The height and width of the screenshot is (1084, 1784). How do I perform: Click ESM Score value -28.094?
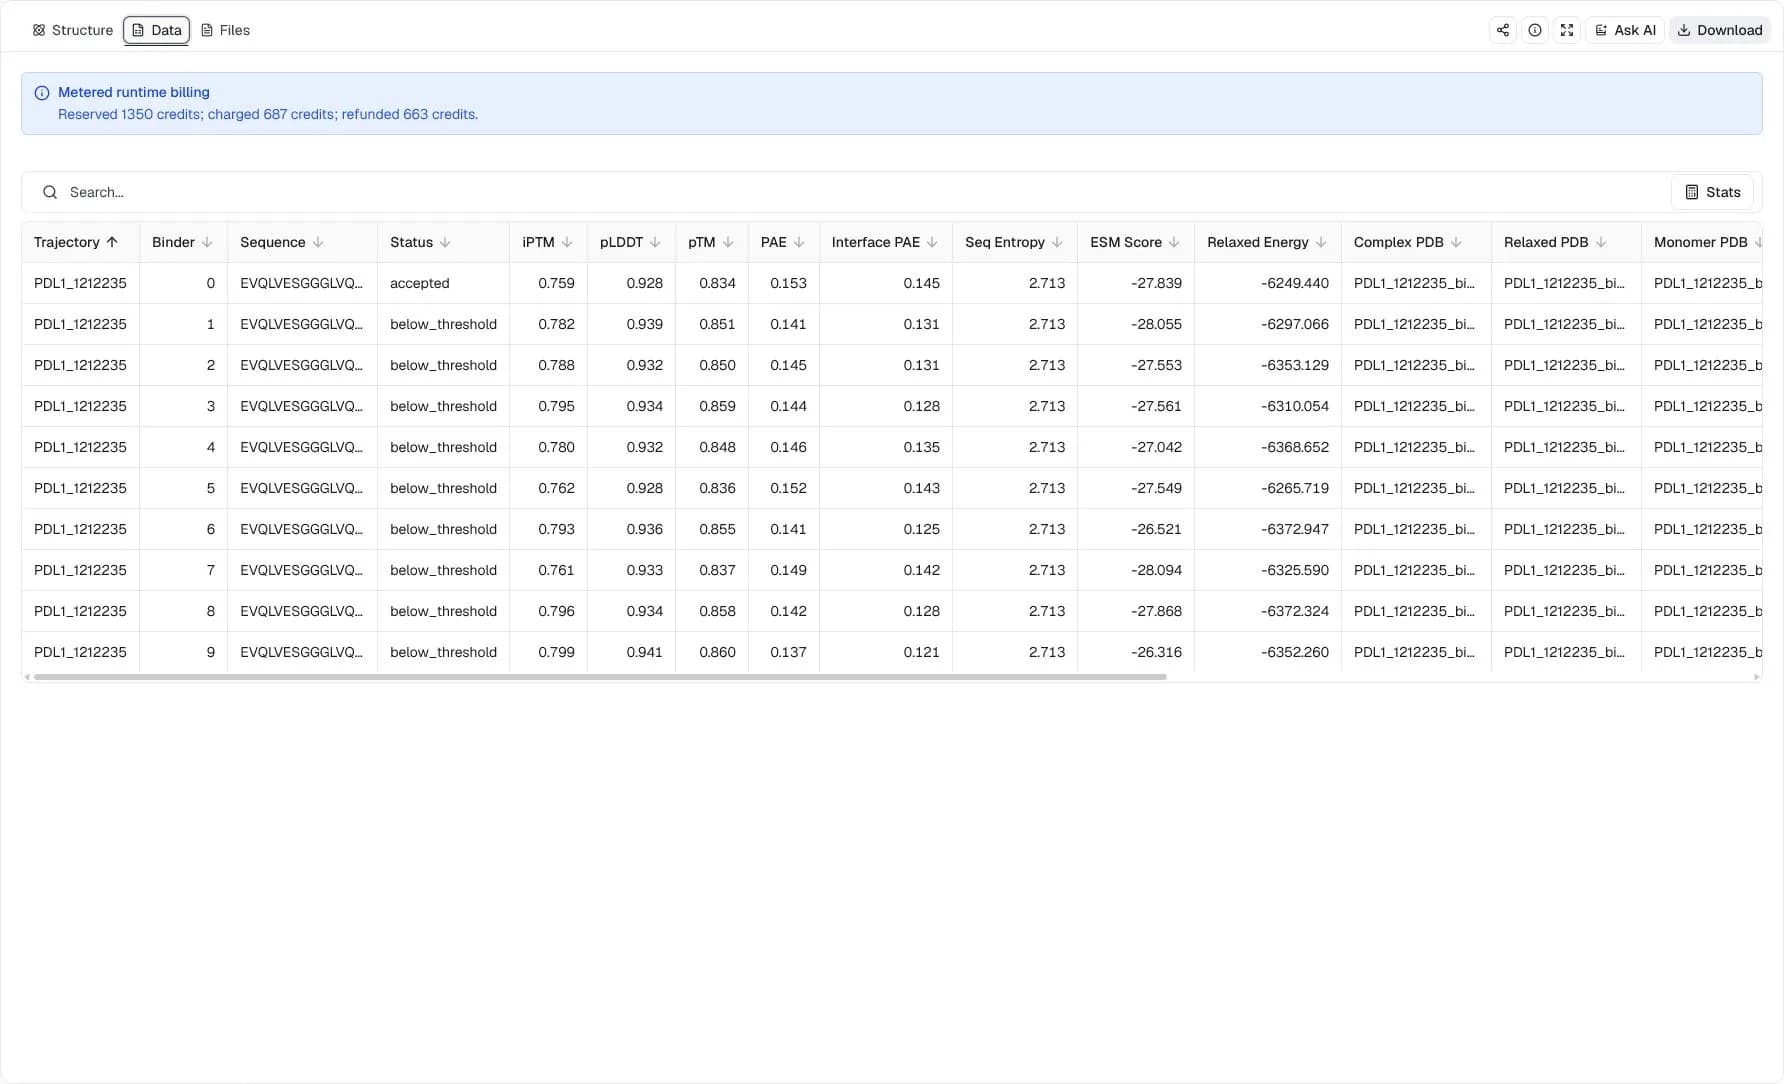coord(1156,570)
